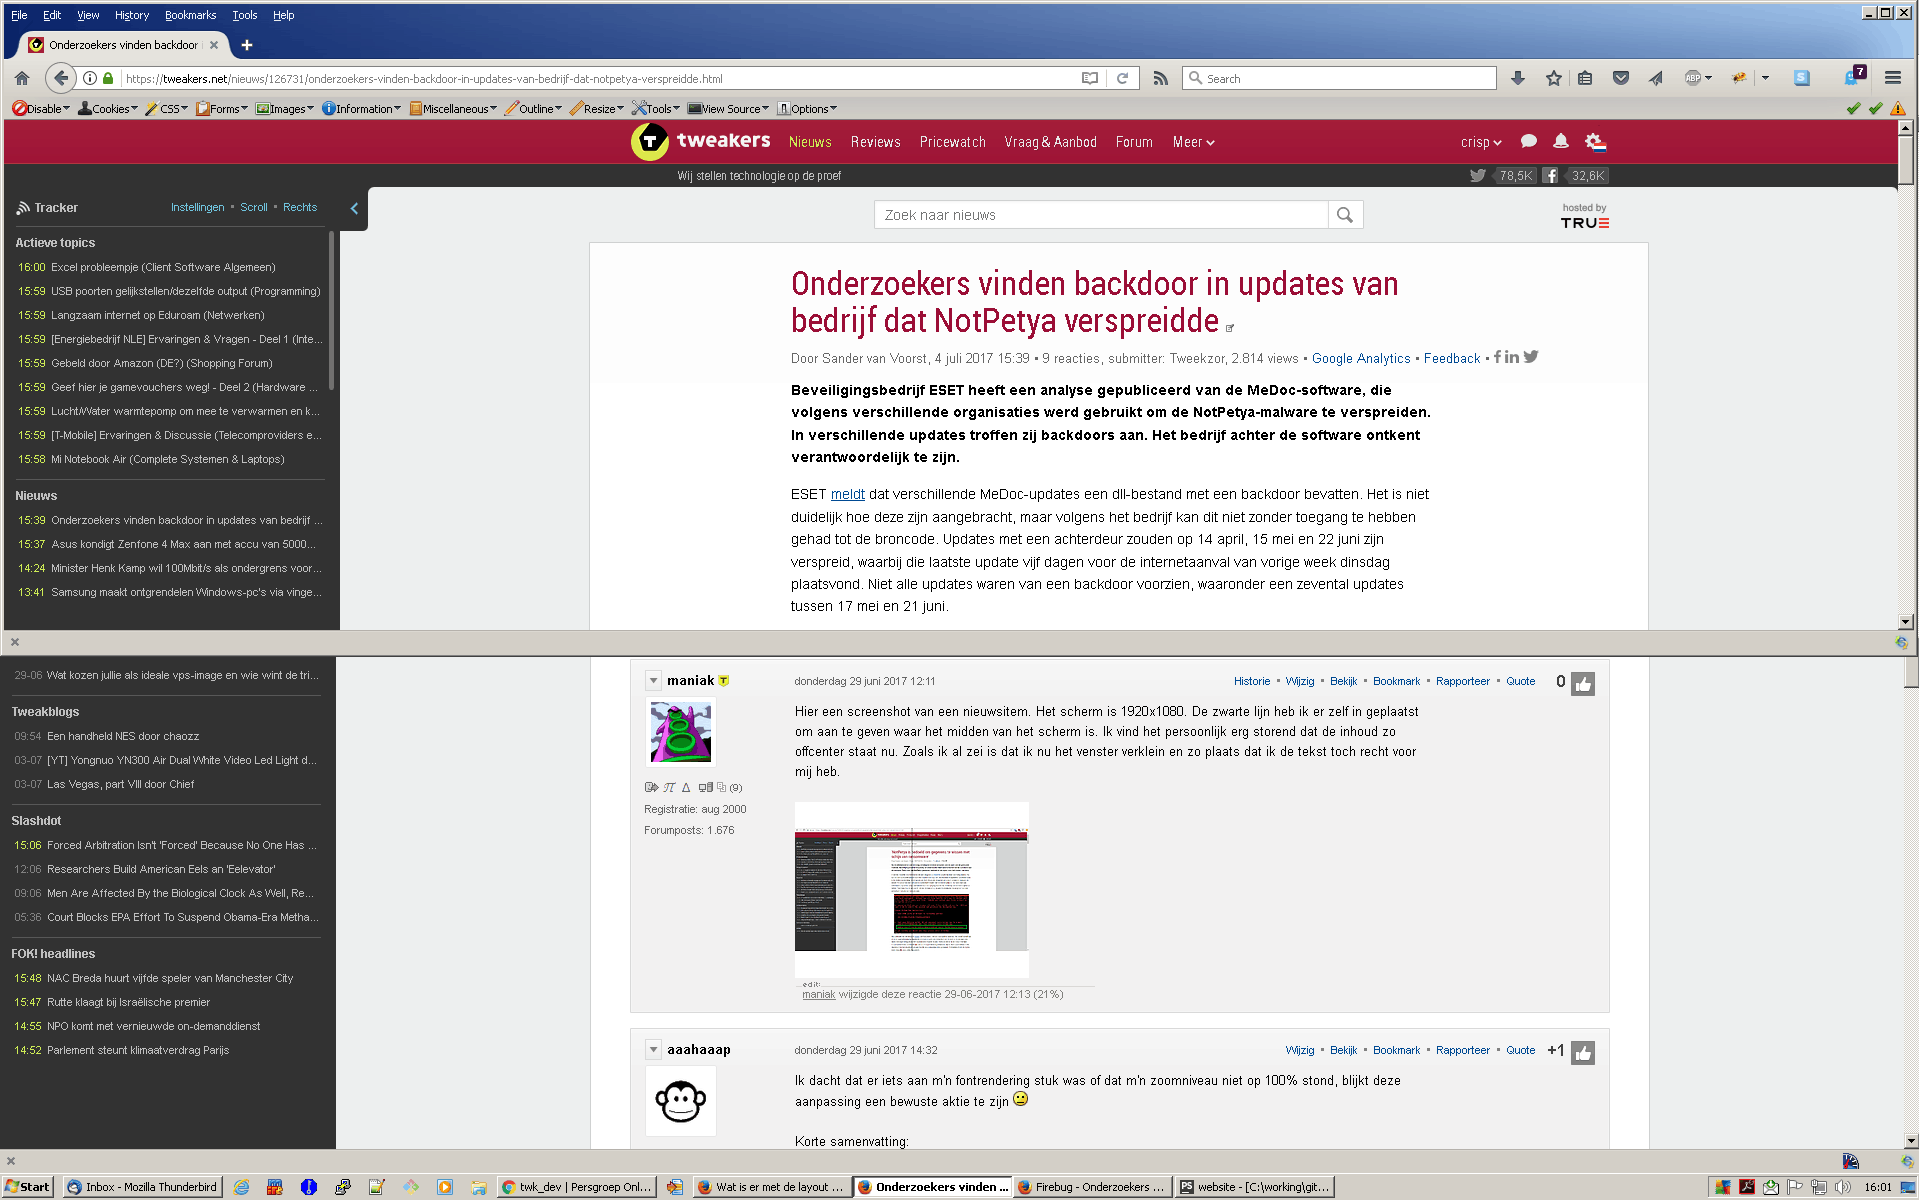Image resolution: width=1919 pixels, height=1200 pixels.
Task: Submit the news search magnifier button
Action: (1345, 215)
